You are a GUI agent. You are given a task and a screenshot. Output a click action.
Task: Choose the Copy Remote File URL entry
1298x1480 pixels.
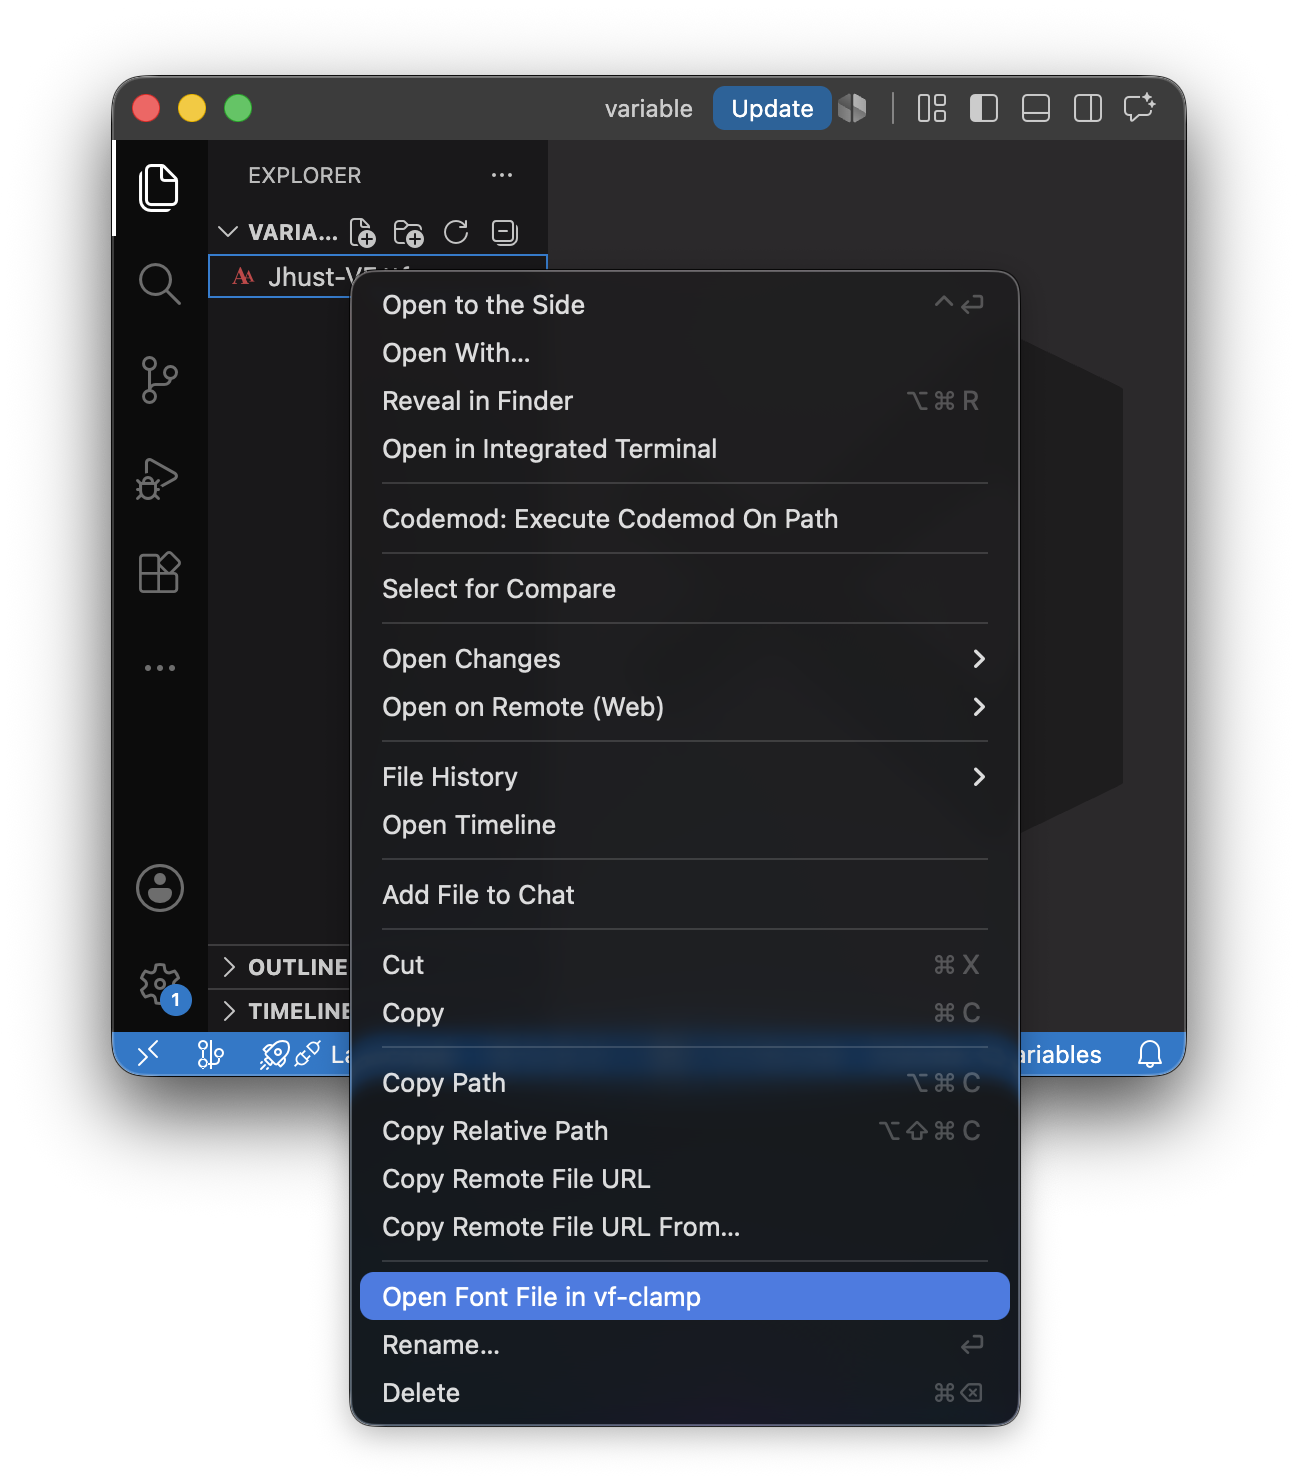pos(685,1178)
